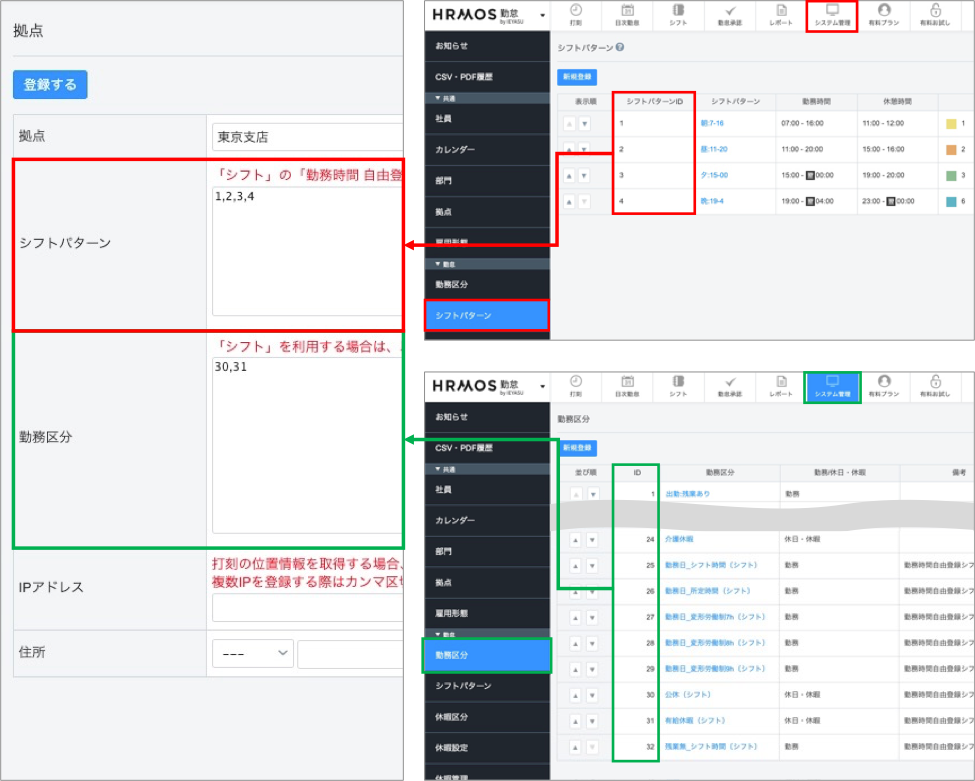975x781 pixels.
Task: Open 日次勤怠 calendar icon on the シフトパターン screen
Action: [627, 12]
